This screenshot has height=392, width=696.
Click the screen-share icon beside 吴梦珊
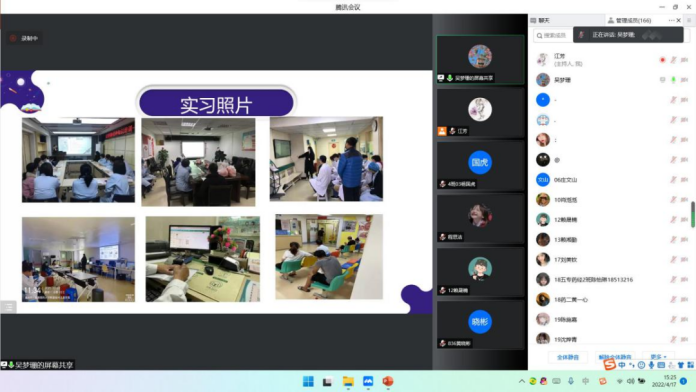pos(662,80)
